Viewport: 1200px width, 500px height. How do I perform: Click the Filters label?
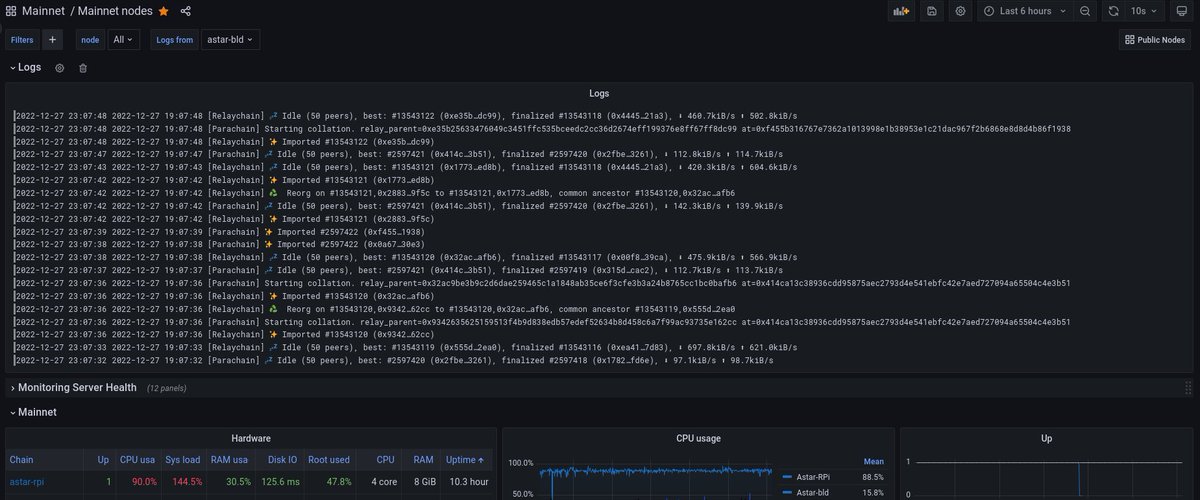coord(22,40)
